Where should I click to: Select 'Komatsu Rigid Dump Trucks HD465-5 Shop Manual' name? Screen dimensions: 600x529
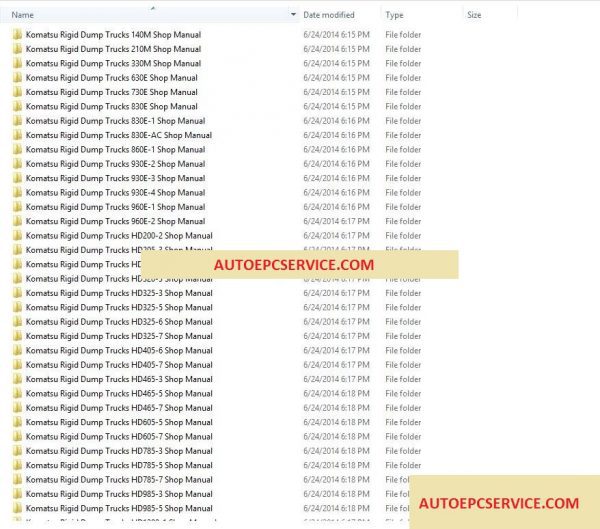(119, 393)
